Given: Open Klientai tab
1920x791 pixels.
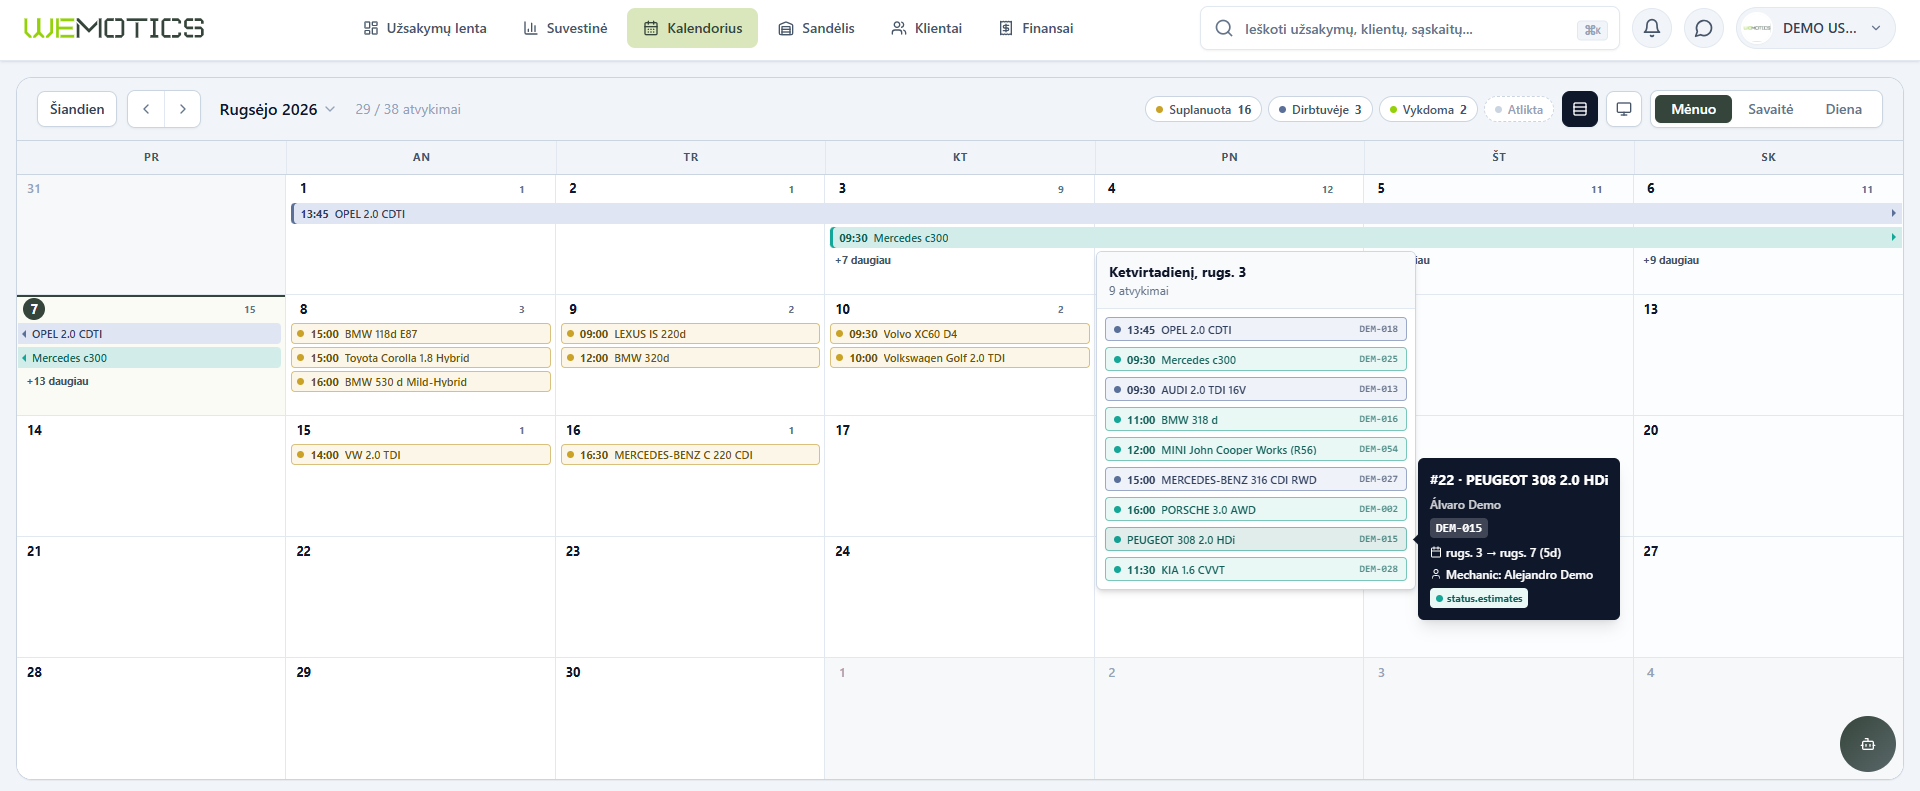Looking at the screenshot, I should click(x=926, y=28).
